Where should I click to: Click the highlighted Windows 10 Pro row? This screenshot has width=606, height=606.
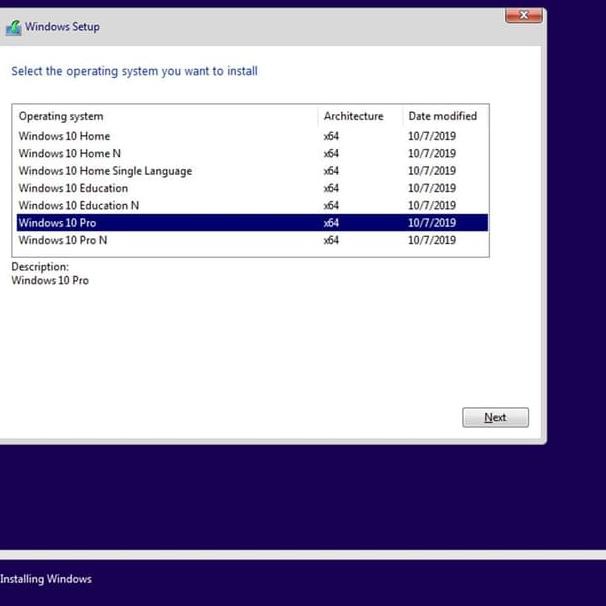pyautogui.click(x=57, y=223)
